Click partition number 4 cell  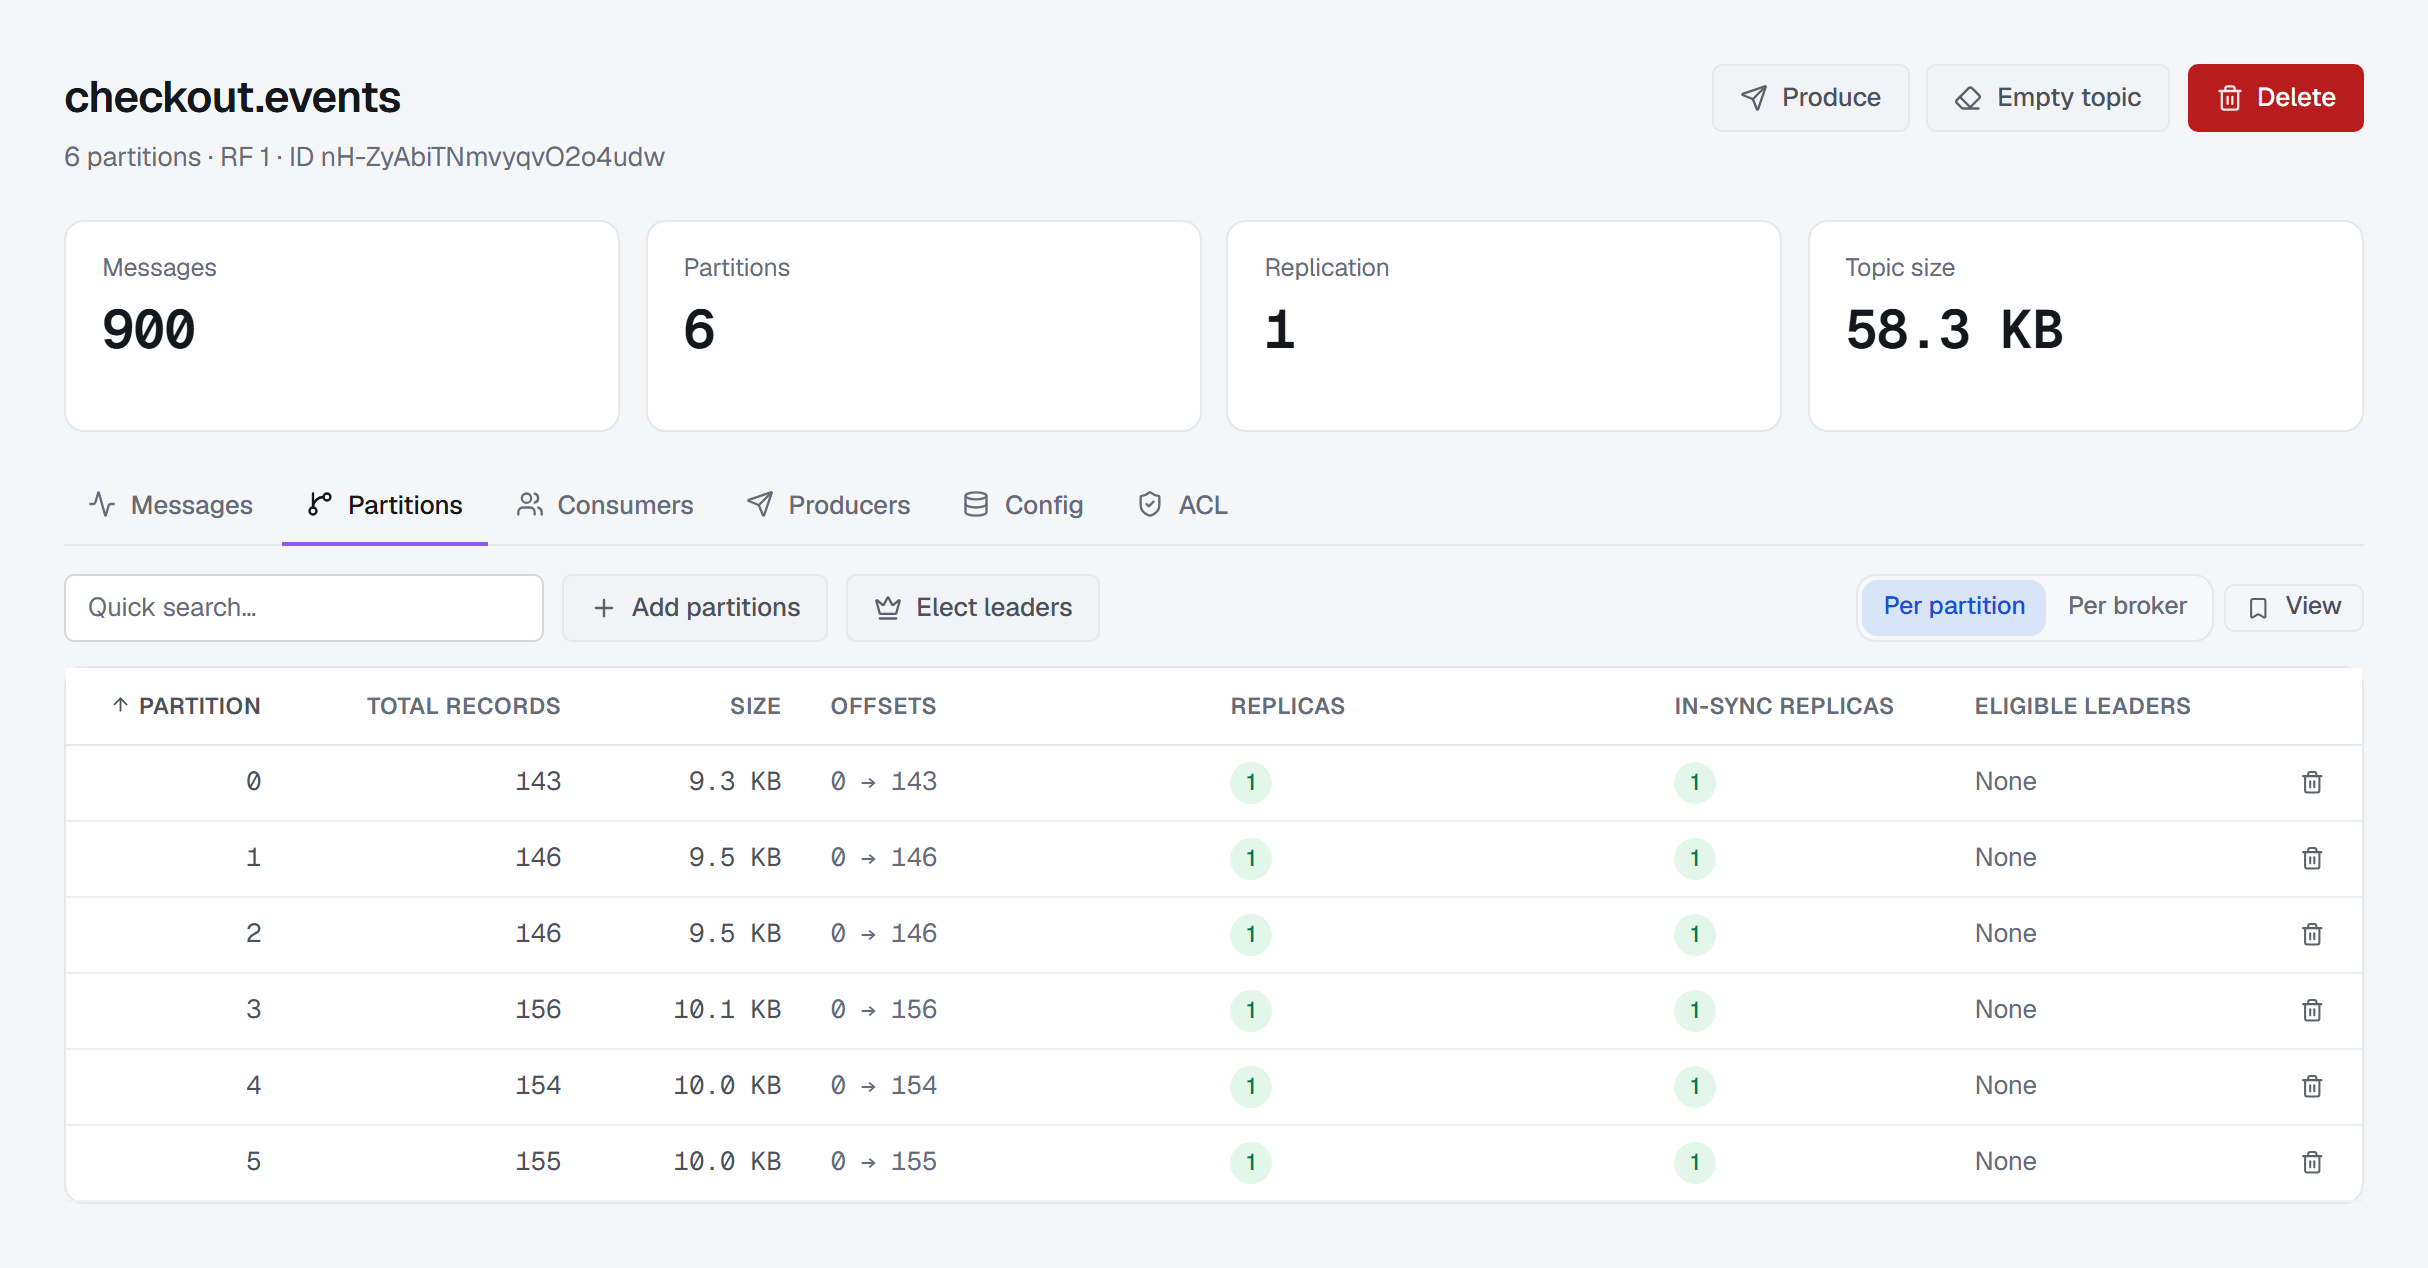coord(254,1085)
